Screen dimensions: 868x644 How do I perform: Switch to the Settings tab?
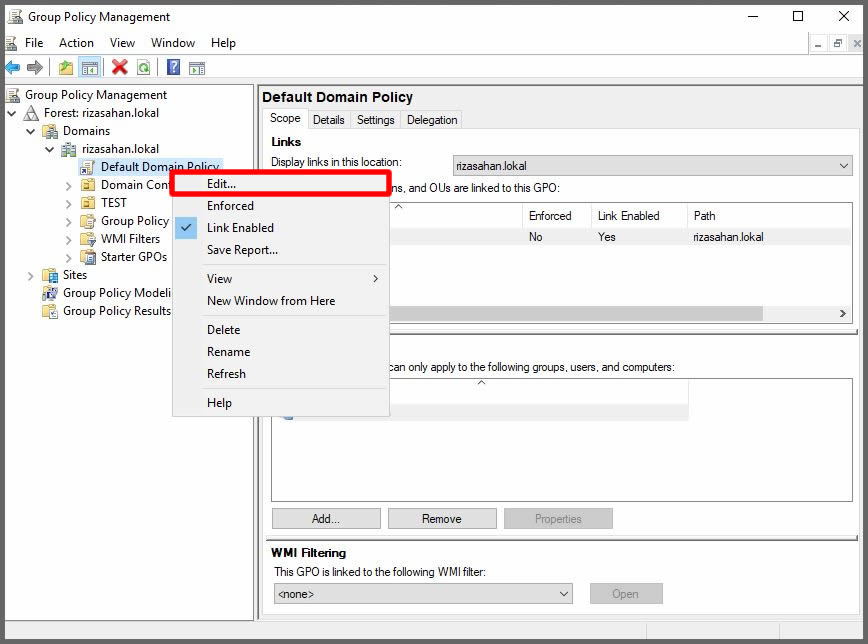(x=375, y=120)
